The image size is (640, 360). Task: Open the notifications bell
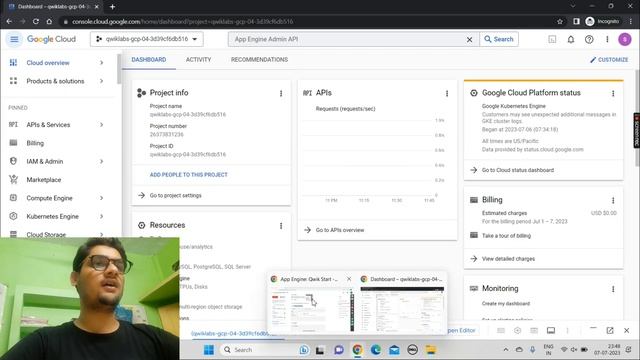(571, 40)
